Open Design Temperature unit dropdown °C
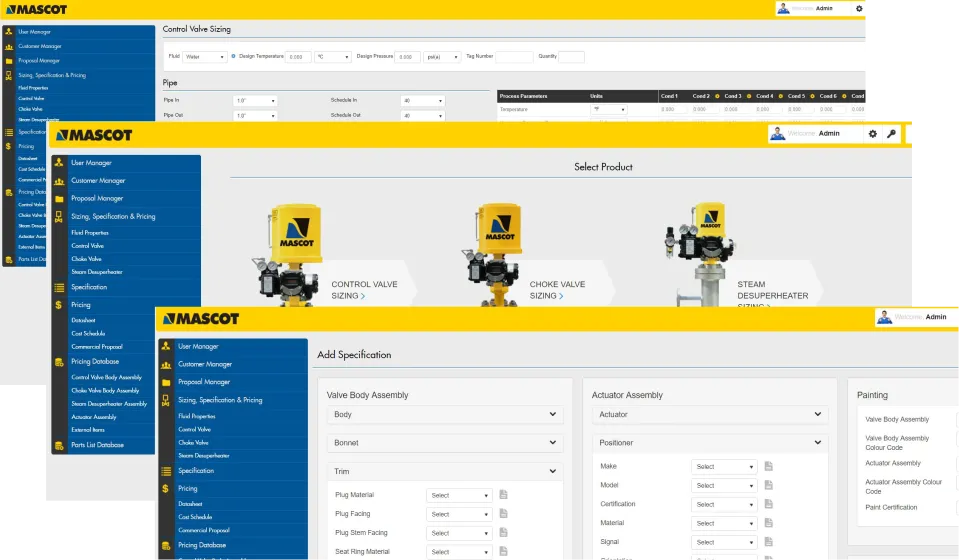Viewport: 959px width, 560px height. pos(333,56)
